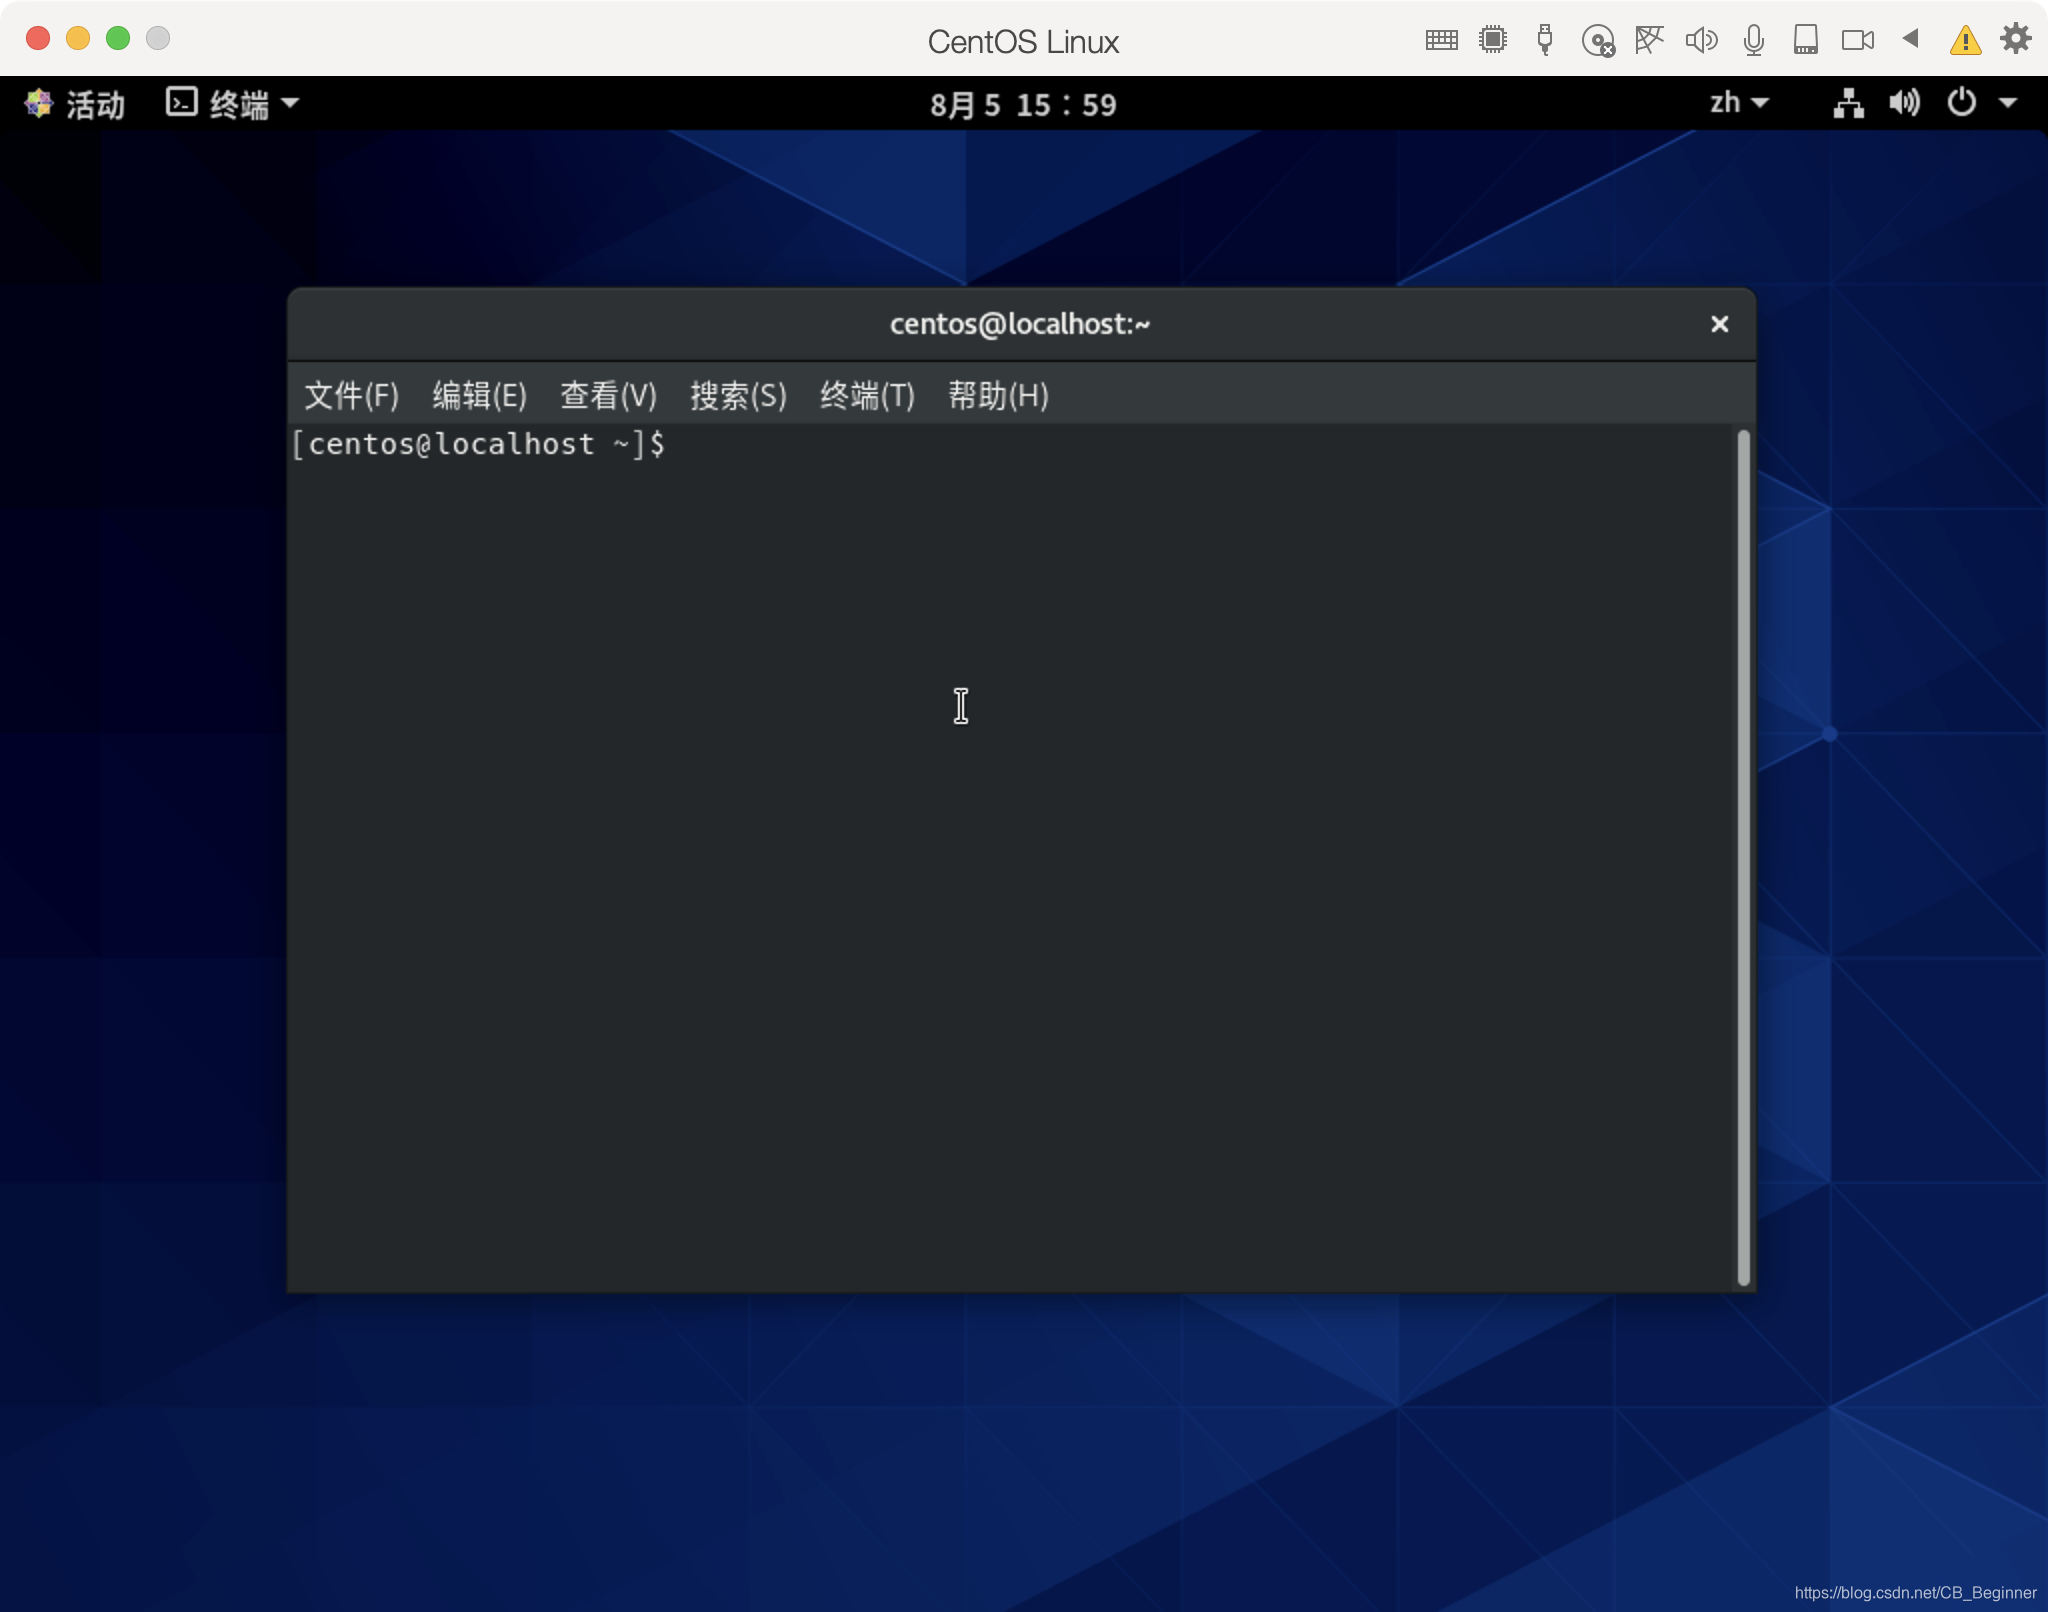Close the centos@localhost terminal window

point(1719,324)
